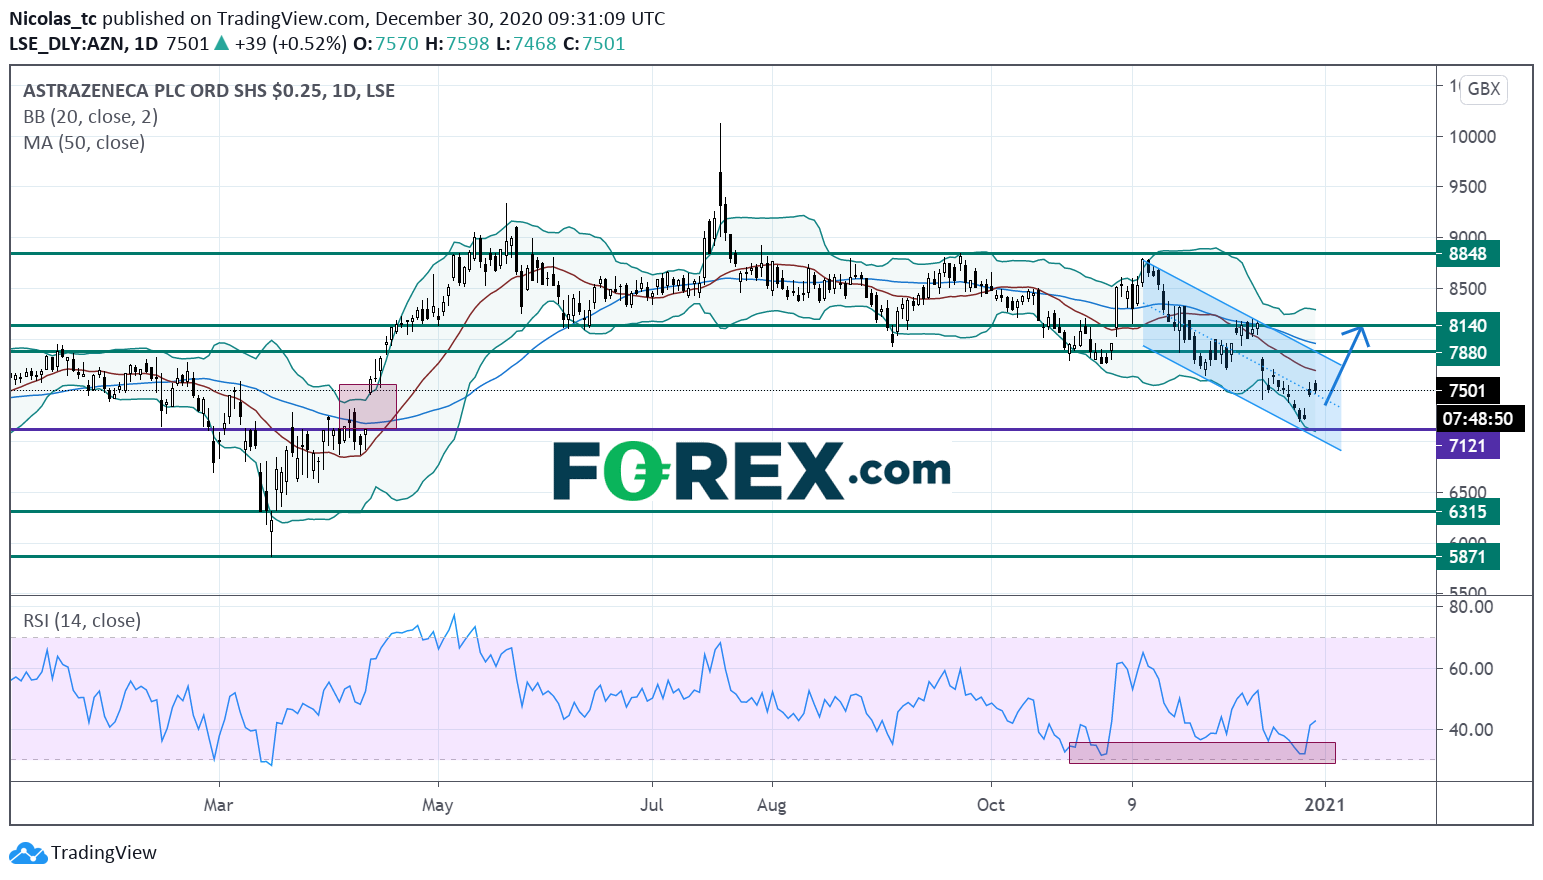Select the pink rectangle near April candles
Viewport: 1543px width, 880px height.
(367, 406)
